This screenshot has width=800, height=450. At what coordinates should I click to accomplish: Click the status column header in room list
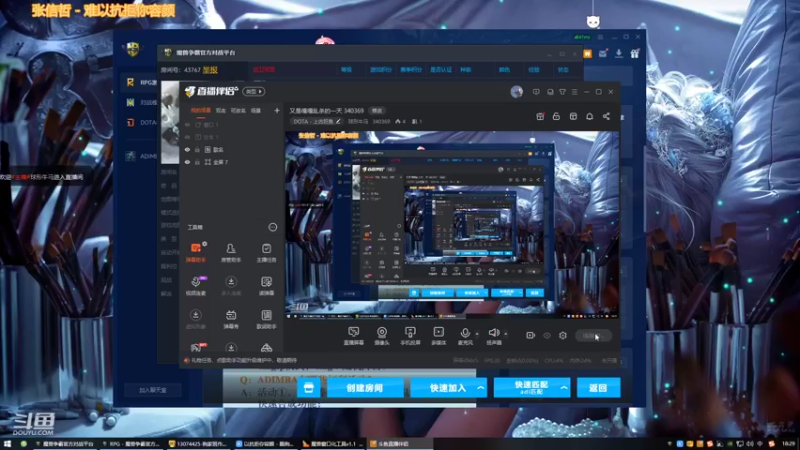563,70
